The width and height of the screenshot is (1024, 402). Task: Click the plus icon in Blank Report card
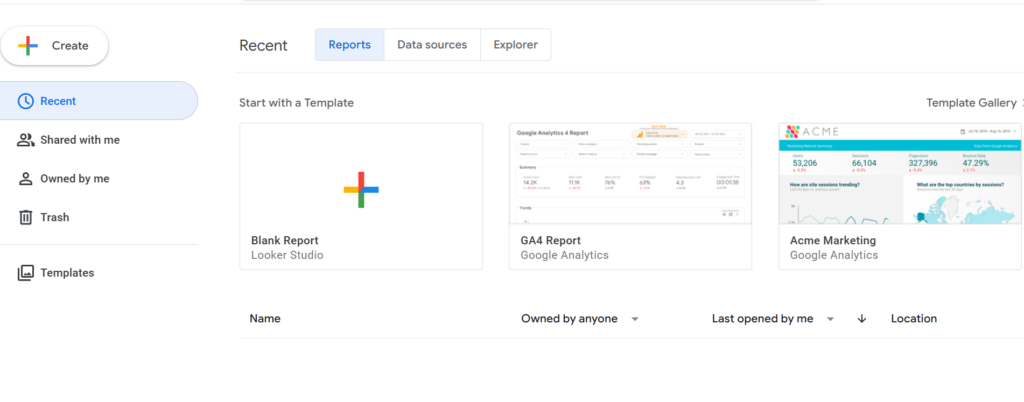(361, 190)
